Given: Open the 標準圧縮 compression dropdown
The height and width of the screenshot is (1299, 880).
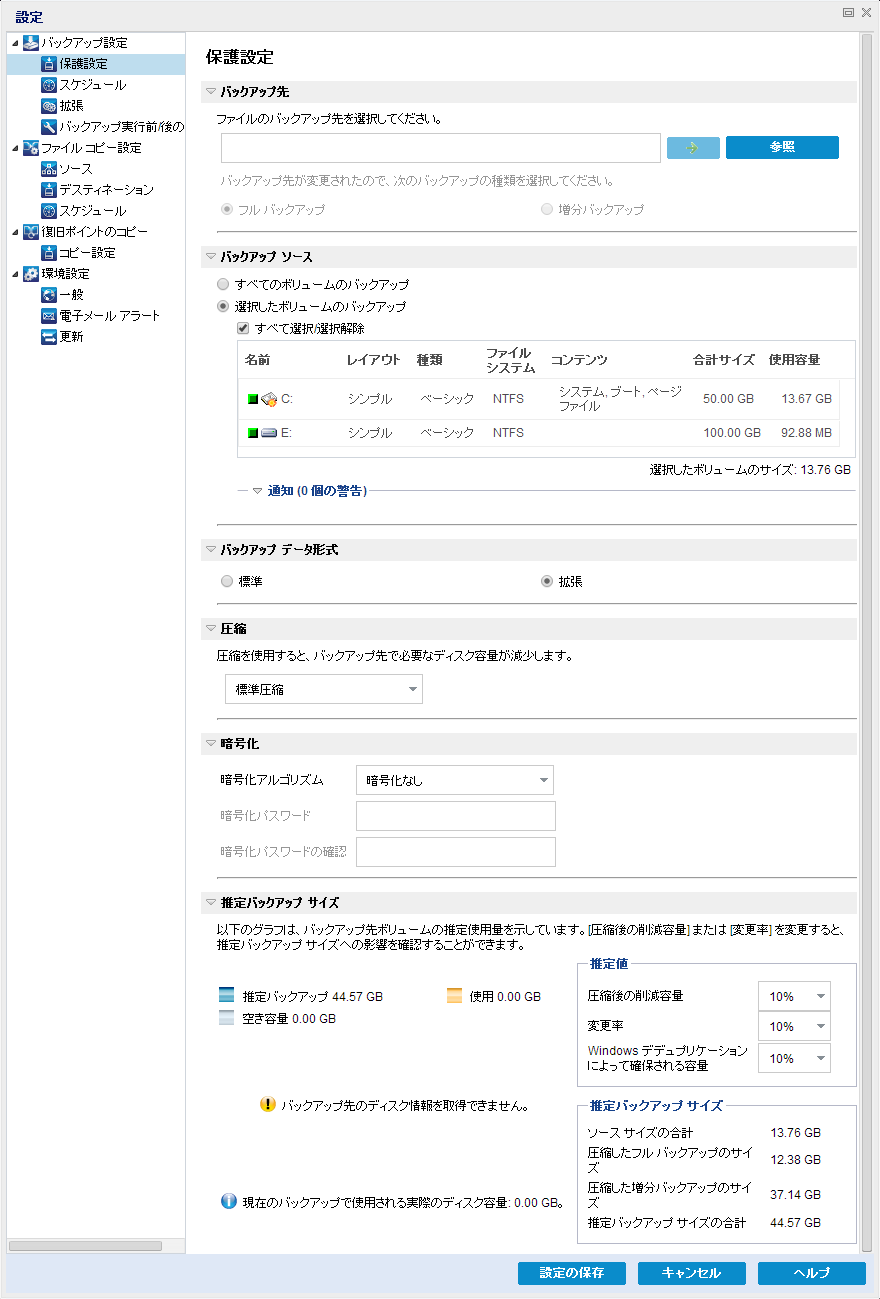Looking at the screenshot, I should pos(323,688).
